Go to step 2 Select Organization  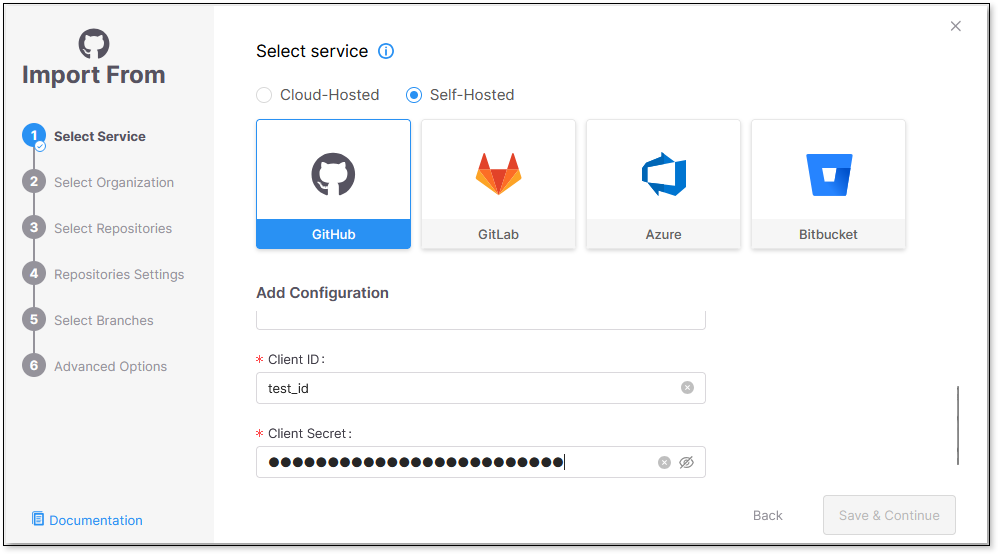tap(98, 182)
